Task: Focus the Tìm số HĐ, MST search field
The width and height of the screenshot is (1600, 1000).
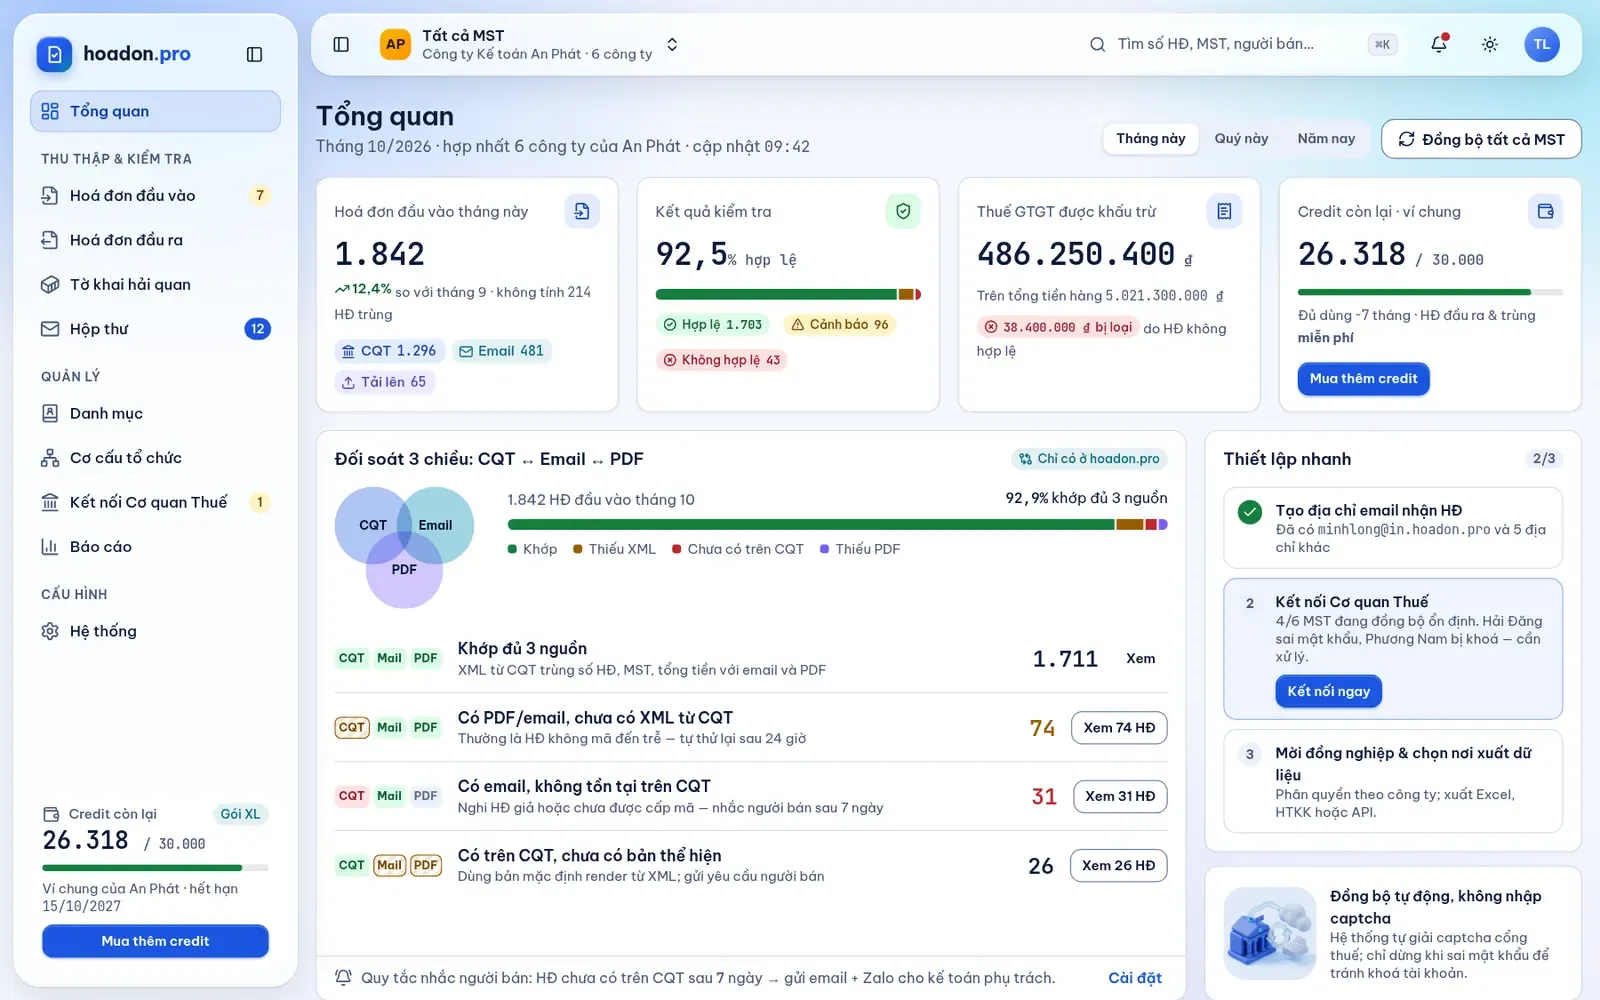Action: pyautogui.click(x=1242, y=44)
